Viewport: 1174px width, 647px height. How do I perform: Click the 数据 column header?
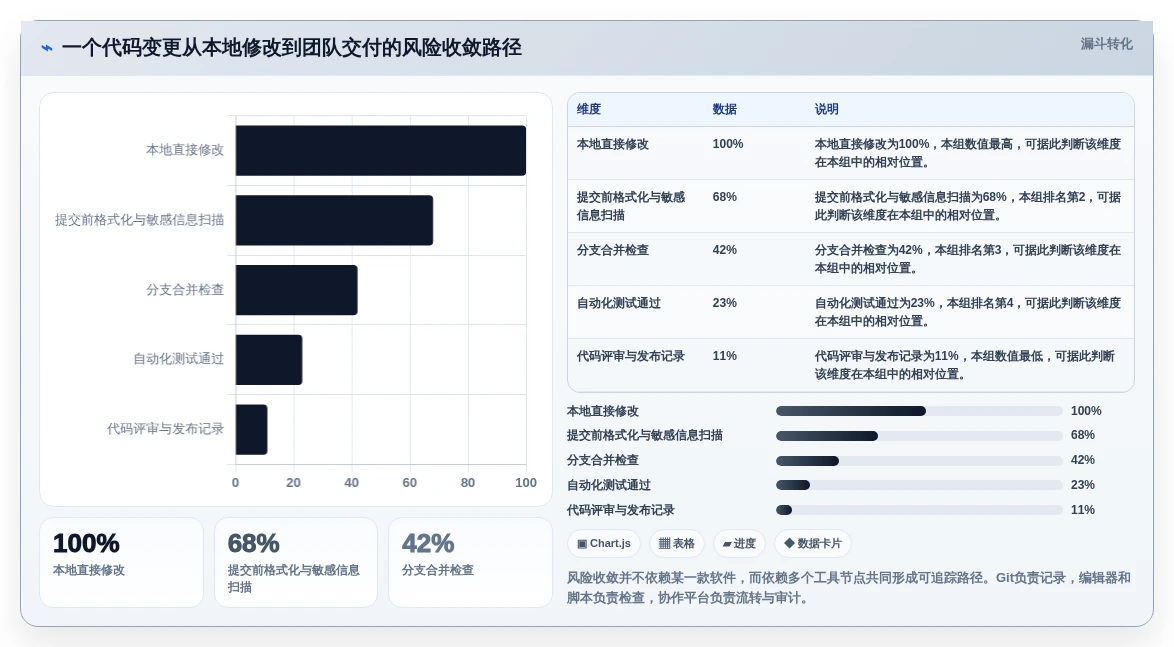click(x=724, y=109)
